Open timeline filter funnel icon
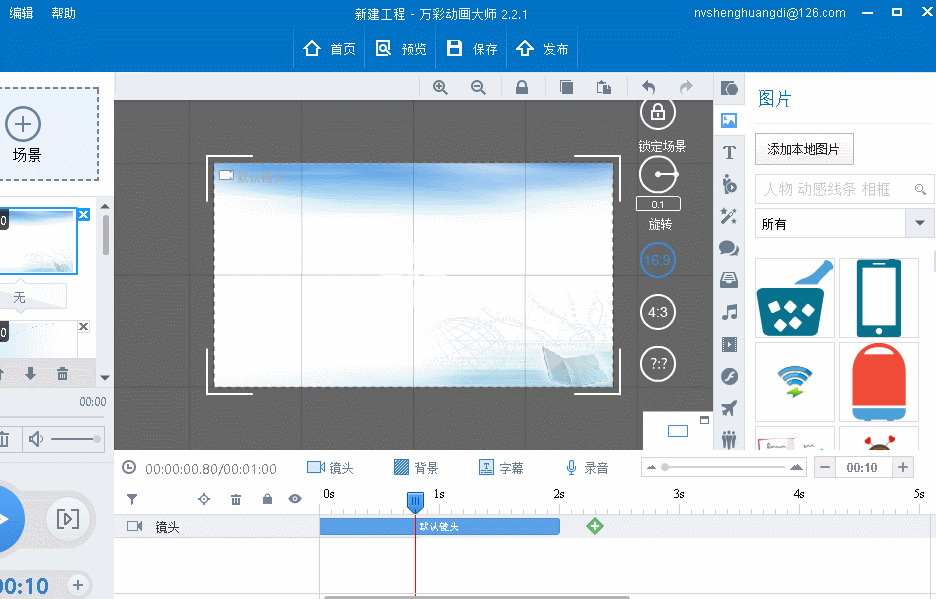Viewport: 936px width, 599px height. click(x=132, y=499)
